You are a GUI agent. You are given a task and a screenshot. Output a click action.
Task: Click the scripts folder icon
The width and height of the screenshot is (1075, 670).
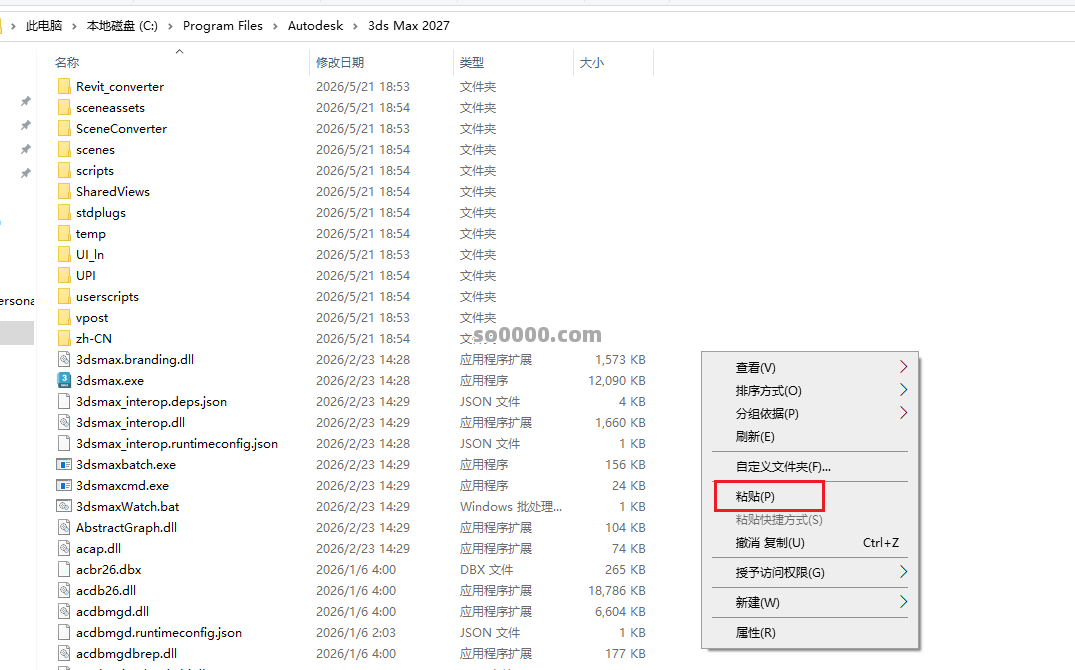point(64,171)
